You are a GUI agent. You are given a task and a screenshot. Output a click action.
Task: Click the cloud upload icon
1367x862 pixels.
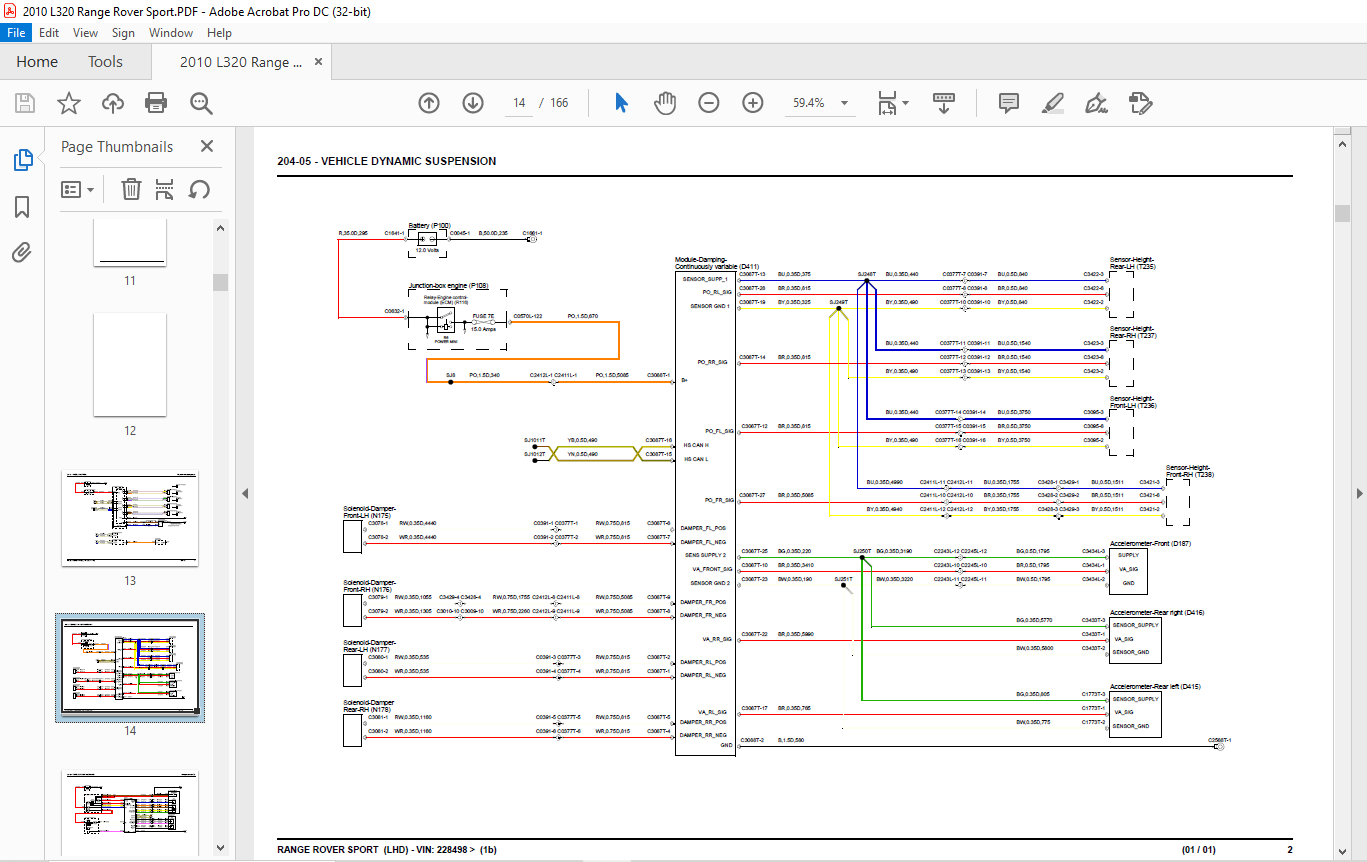point(113,103)
